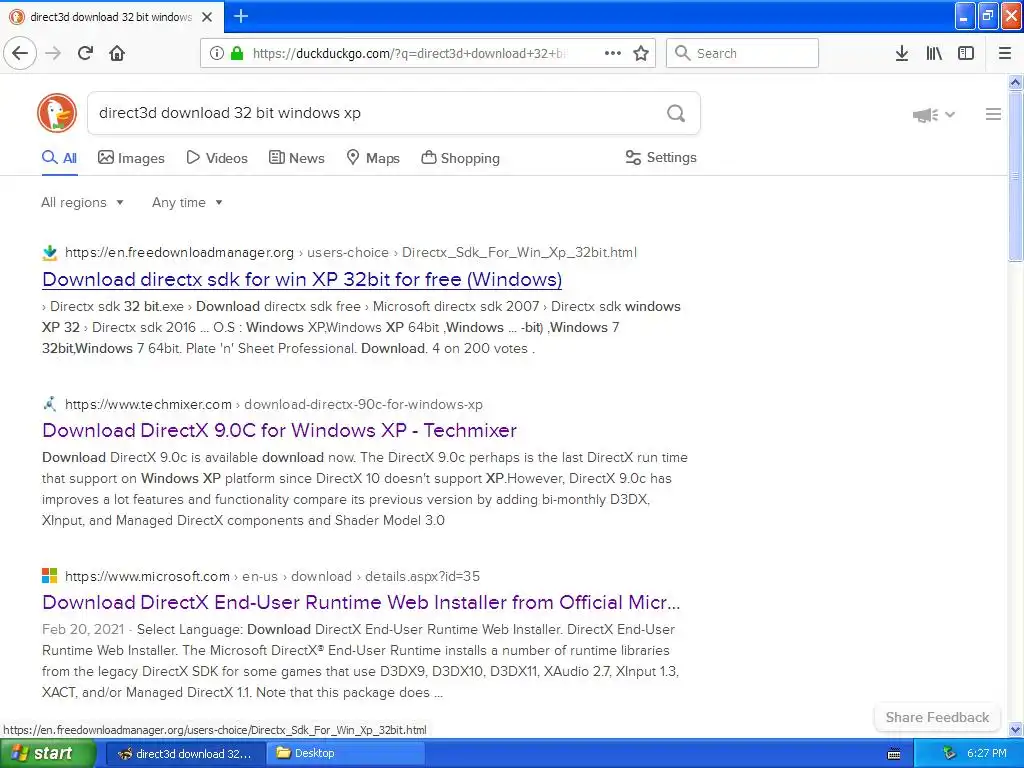Switch to the Desktop taskbar window
The width and height of the screenshot is (1024, 768).
click(346, 753)
